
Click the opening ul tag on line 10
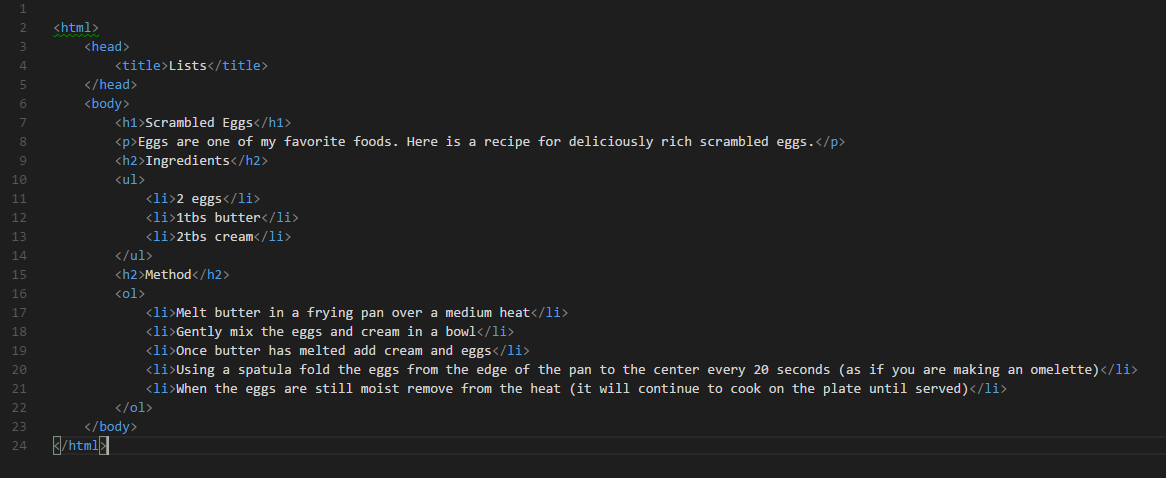click(129, 180)
